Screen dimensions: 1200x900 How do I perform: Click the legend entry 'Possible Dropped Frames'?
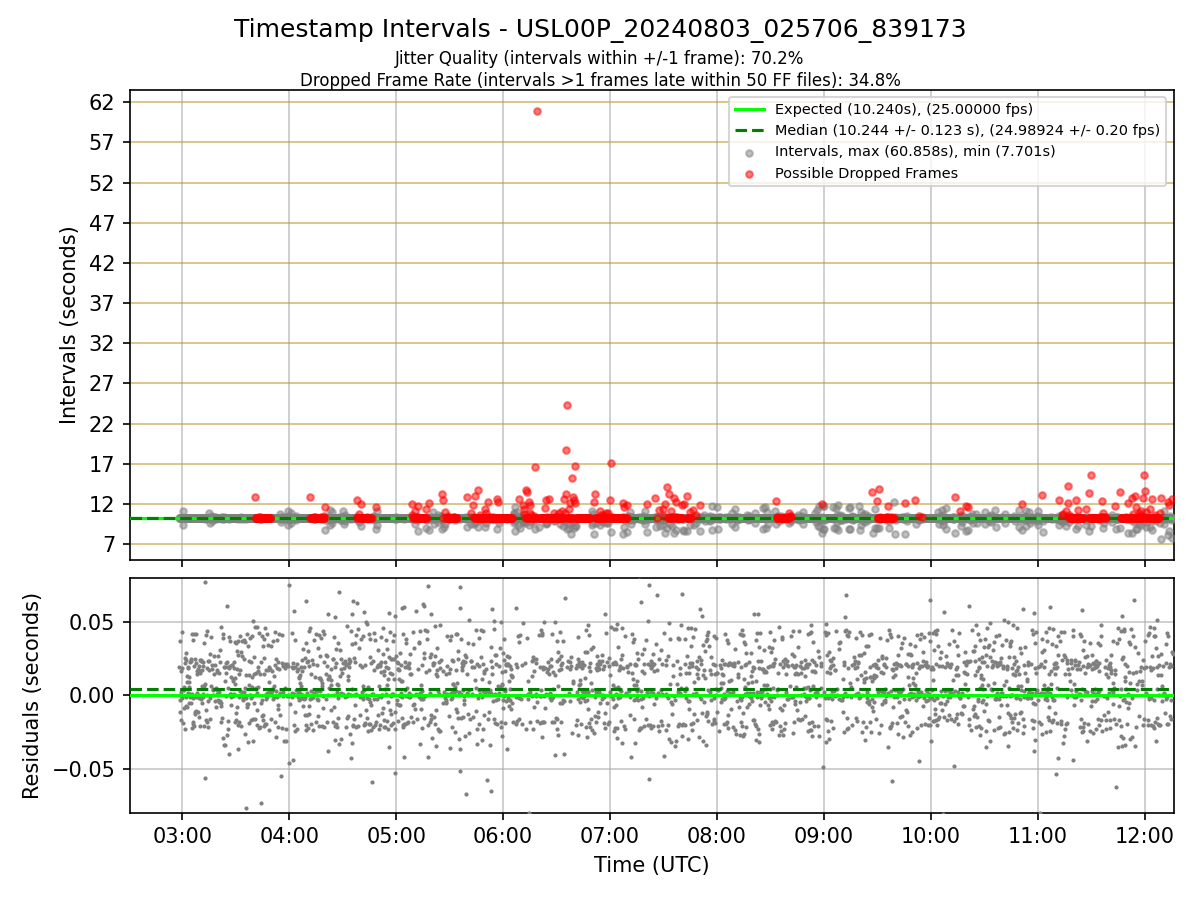(x=866, y=173)
